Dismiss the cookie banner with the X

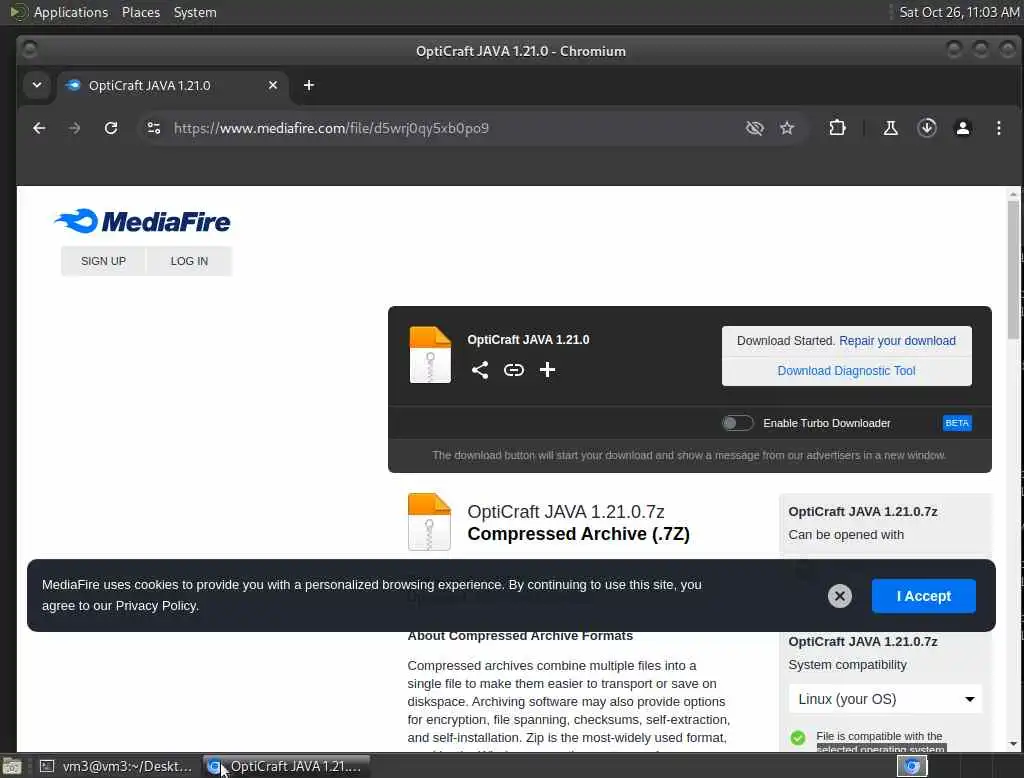[x=840, y=596]
